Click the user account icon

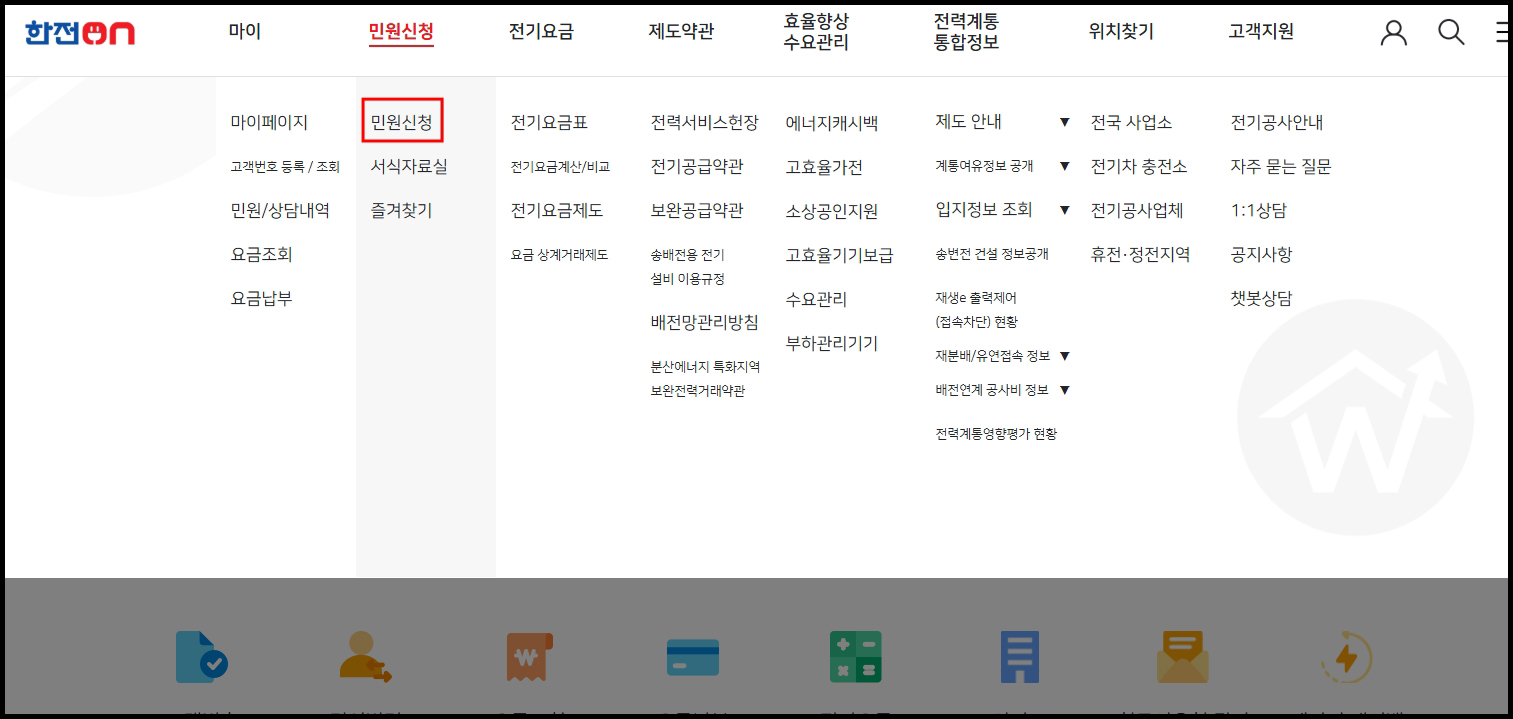[x=1392, y=32]
